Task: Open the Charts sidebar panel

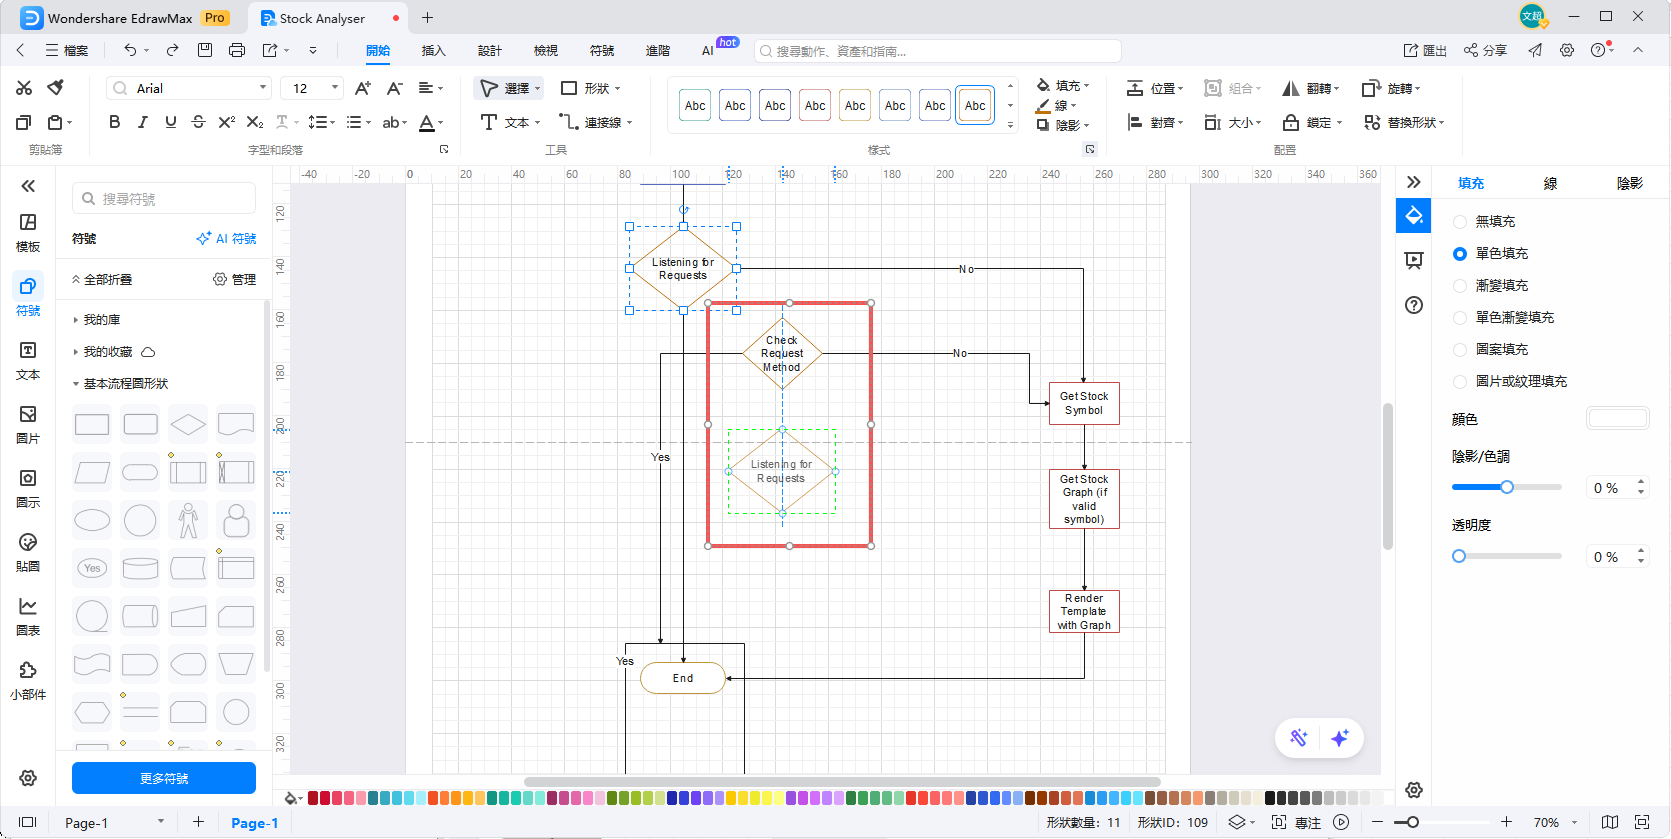Action: tap(28, 616)
